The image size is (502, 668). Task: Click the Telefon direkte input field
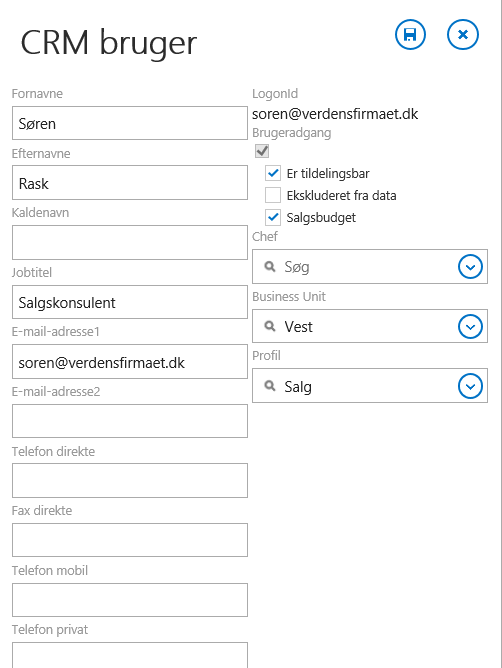point(130,481)
